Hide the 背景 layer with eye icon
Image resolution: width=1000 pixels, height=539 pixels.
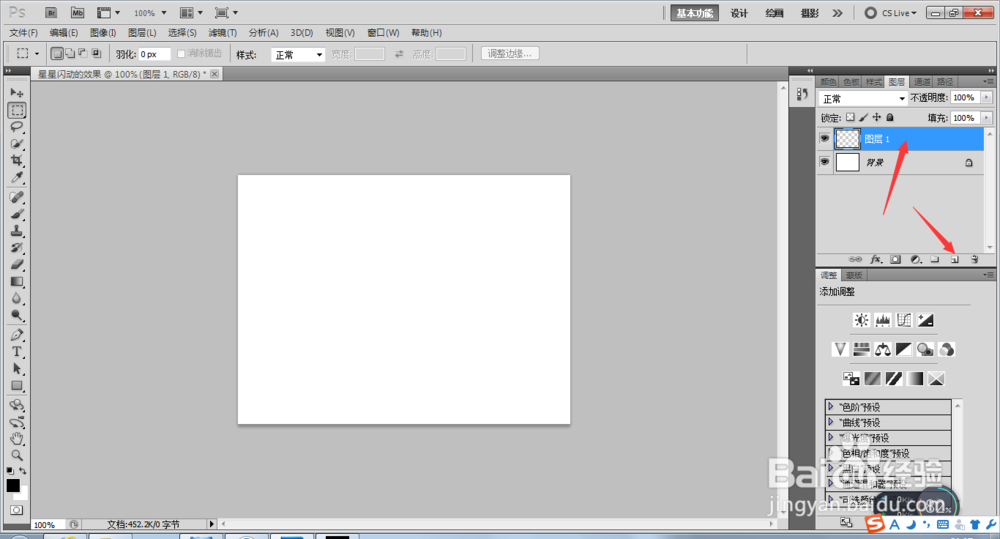coord(825,162)
